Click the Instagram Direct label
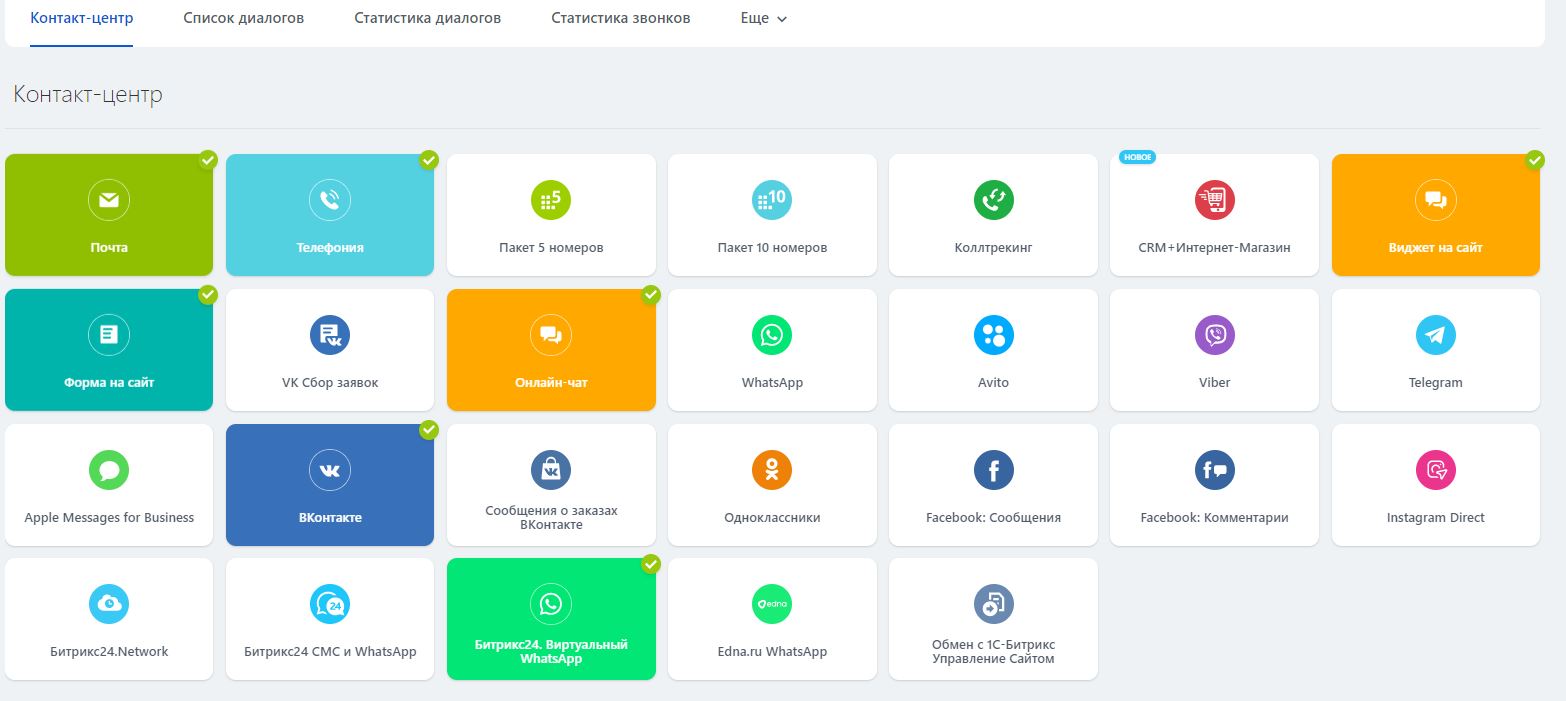The image size is (1566, 701). (x=1436, y=517)
